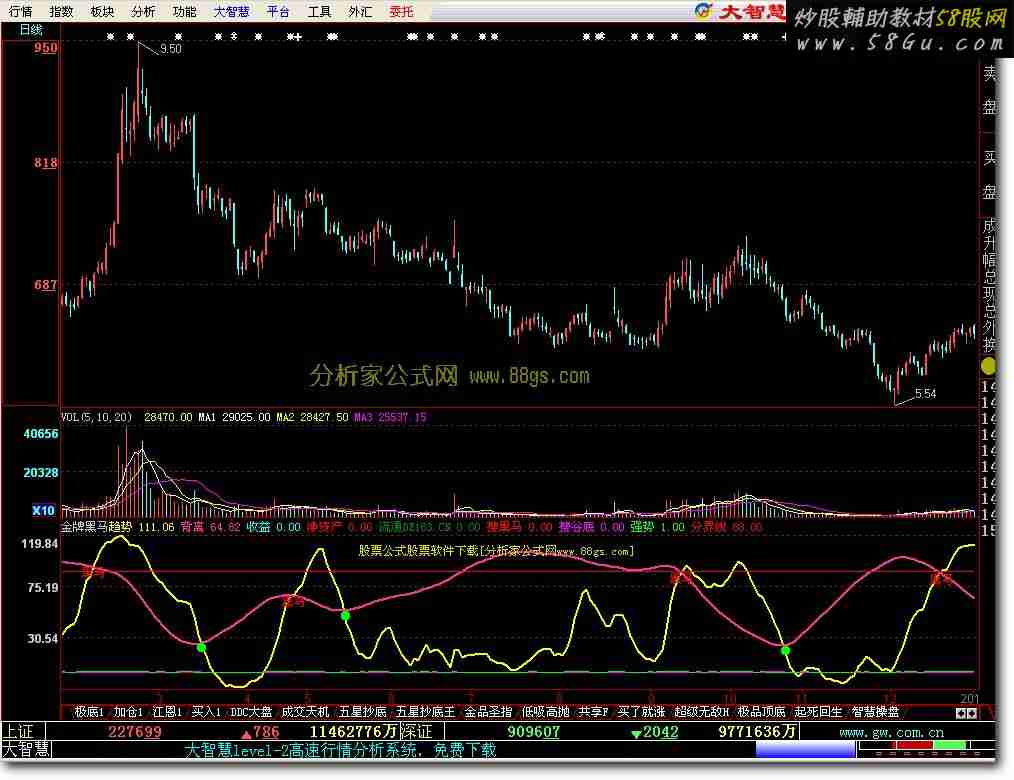The height and width of the screenshot is (780, 1014).
Task: Click the 818 price axis label
Action: click(45, 163)
